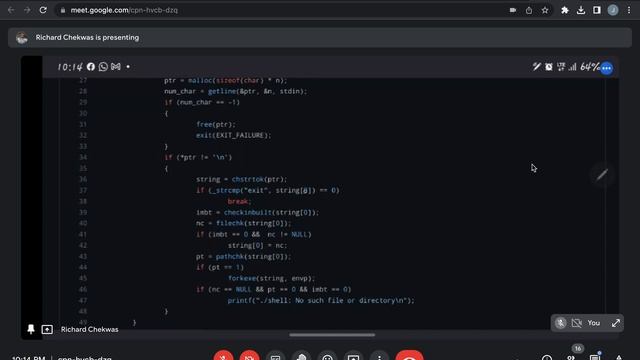Click alarm icon in shared phone status bar
This screenshot has height=360, width=640.
549,67
